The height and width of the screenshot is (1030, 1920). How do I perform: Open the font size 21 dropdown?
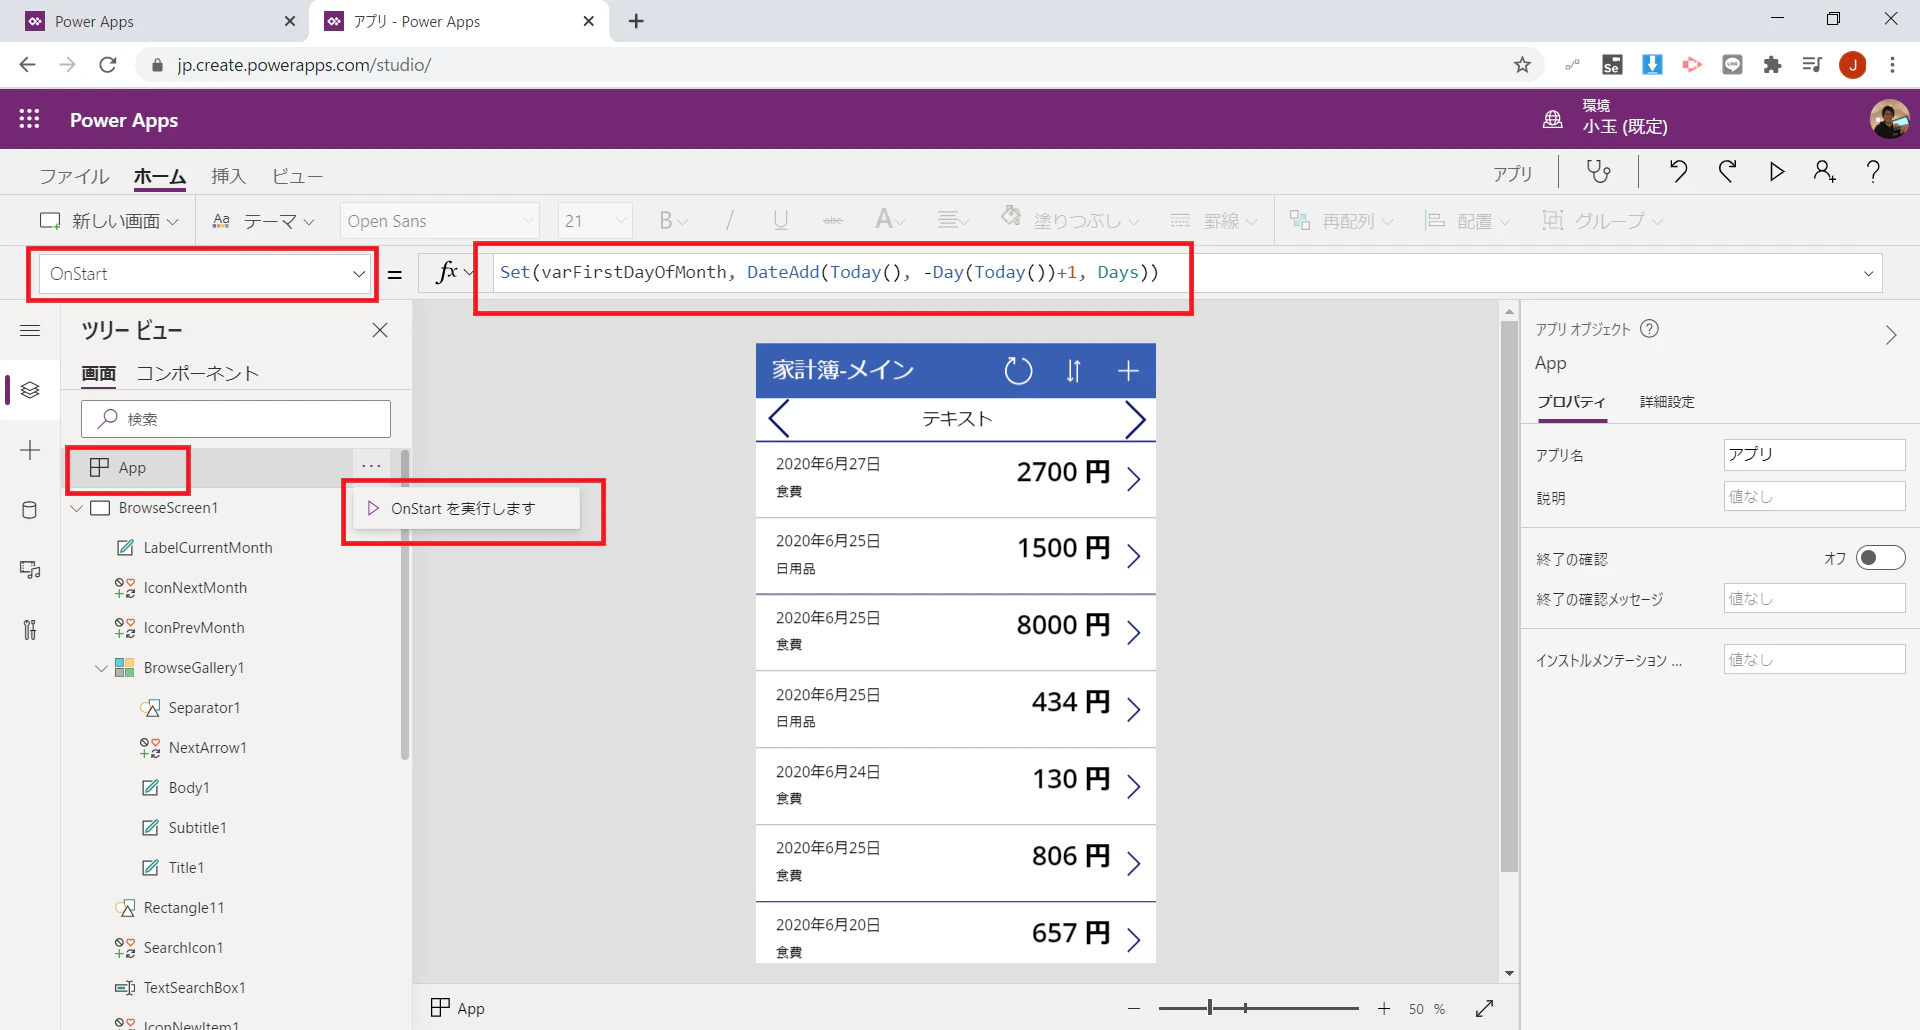click(595, 221)
